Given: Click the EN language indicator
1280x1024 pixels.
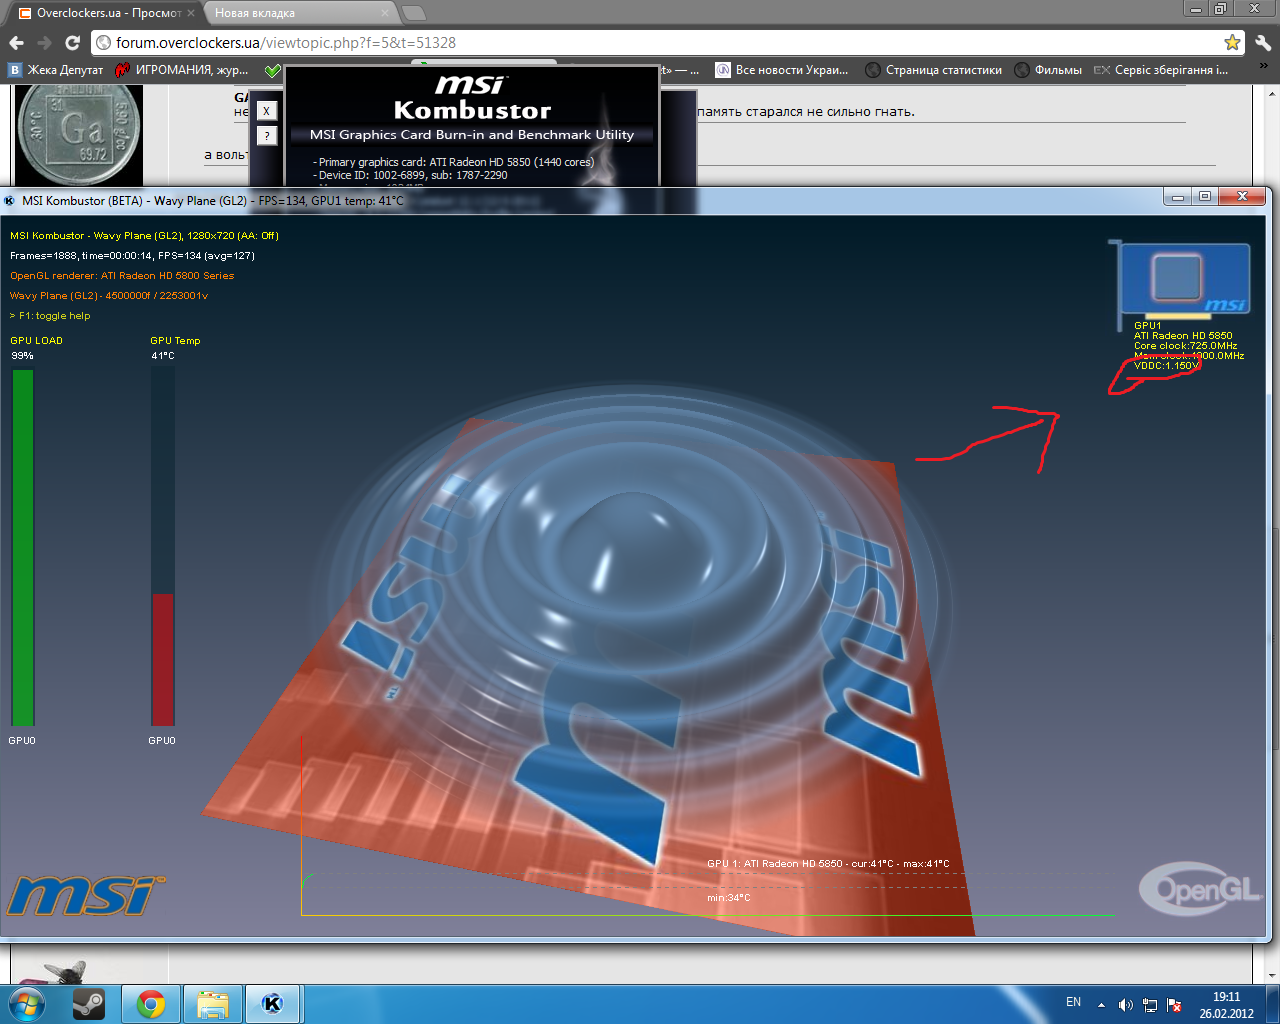Looking at the screenshot, I should [1073, 1002].
